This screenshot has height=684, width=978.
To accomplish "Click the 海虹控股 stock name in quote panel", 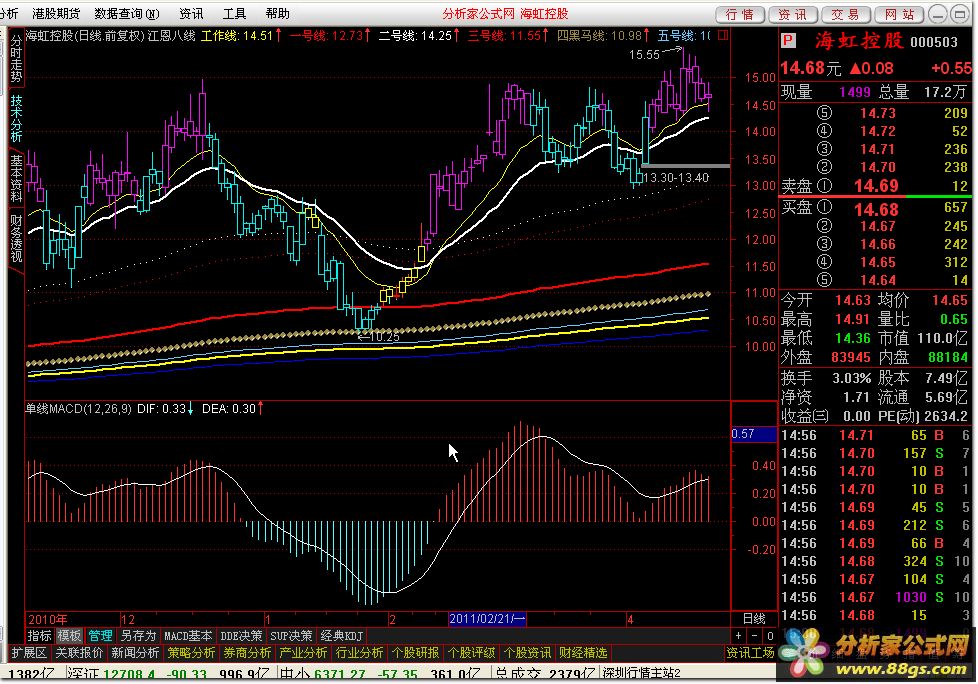I will click(858, 41).
